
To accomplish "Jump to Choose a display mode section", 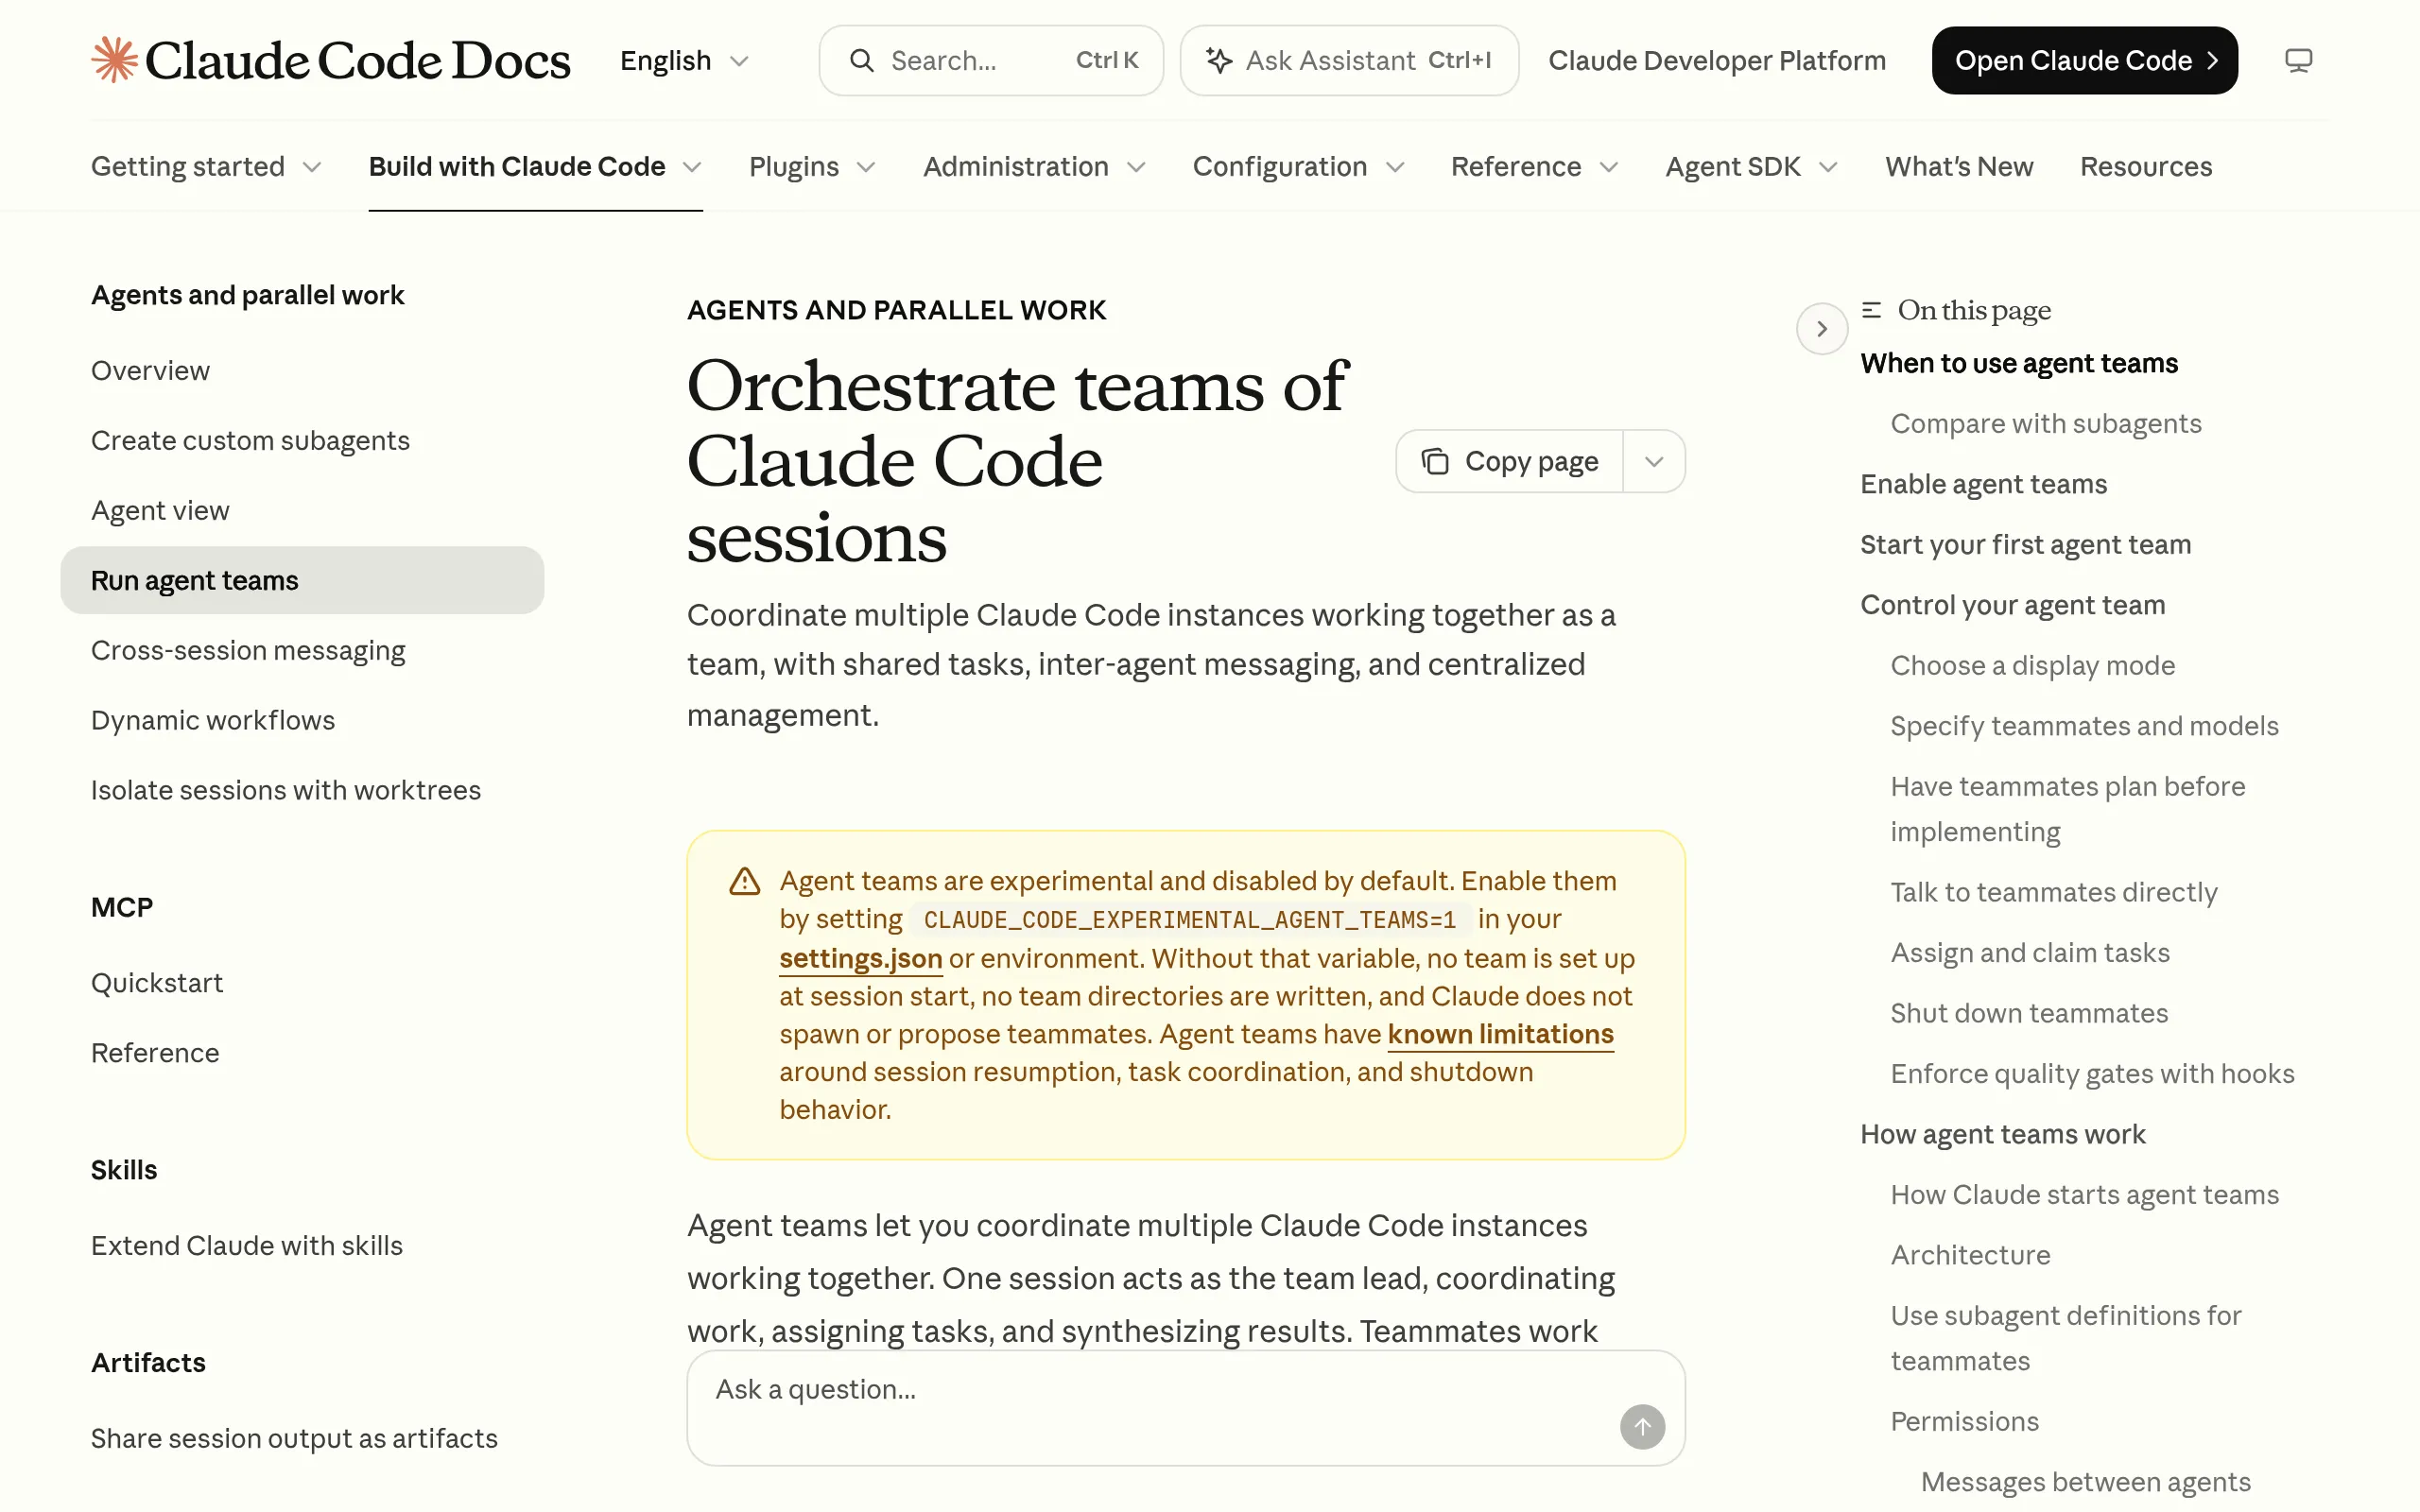I will tap(2032, 665).
